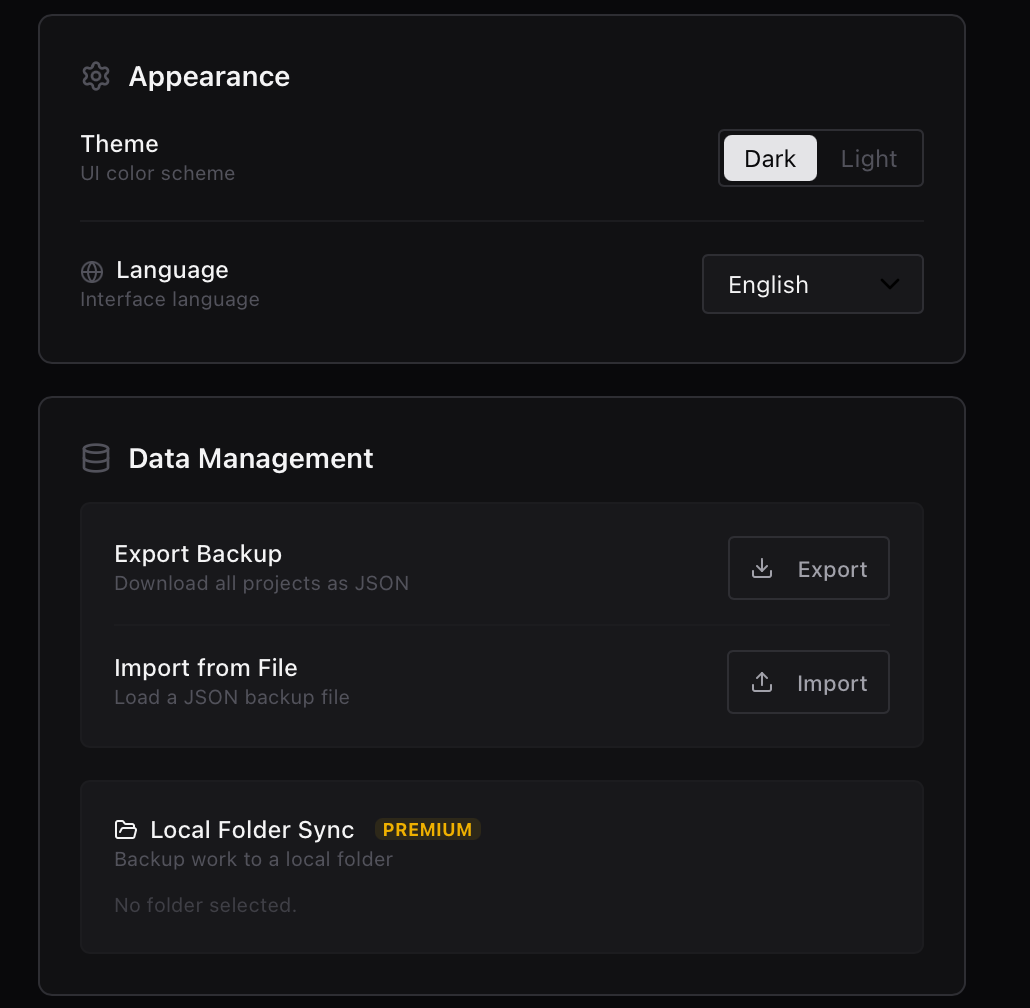This screenshot has height=1008, width=1030.
Task: Click the globe icon beside Language
Action: [93, 270]
